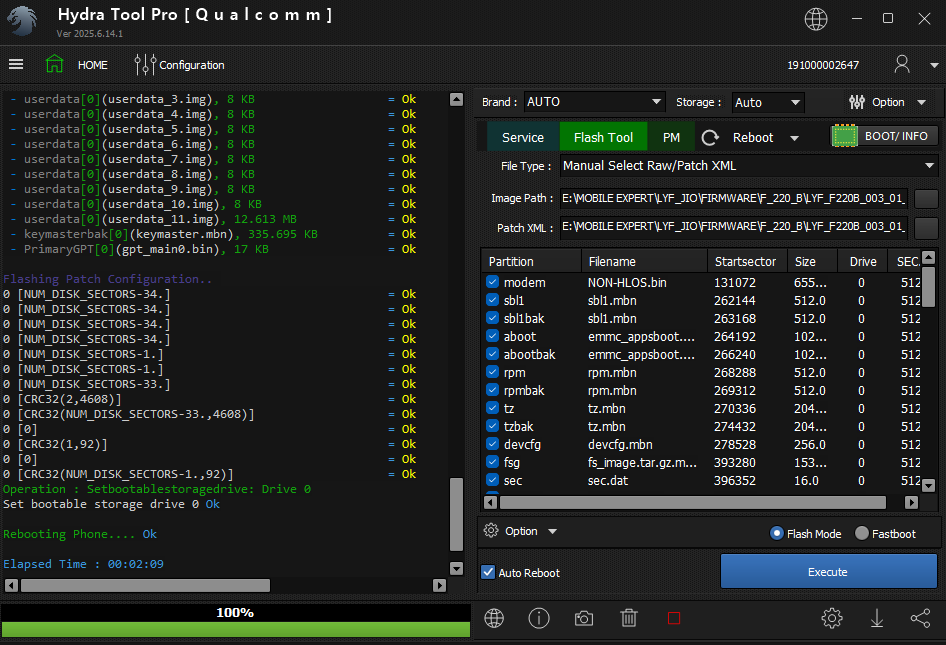
Task: Switch to the PM tab
Action: [671, 138]
